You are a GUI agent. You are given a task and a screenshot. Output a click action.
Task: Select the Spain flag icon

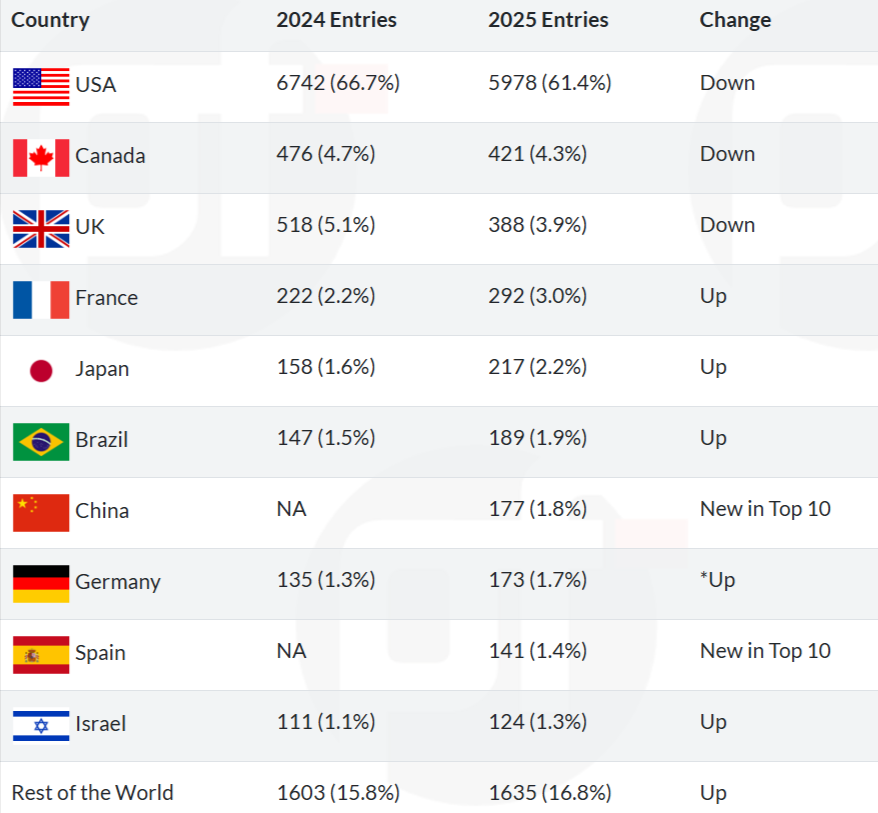point(41,654)
